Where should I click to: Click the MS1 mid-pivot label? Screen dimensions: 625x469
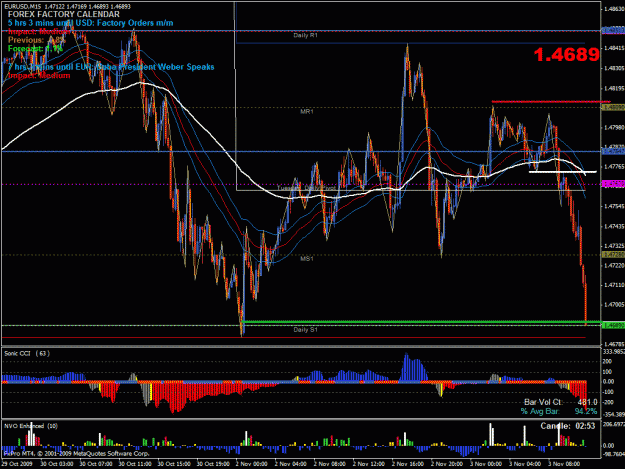click(307, 259)
